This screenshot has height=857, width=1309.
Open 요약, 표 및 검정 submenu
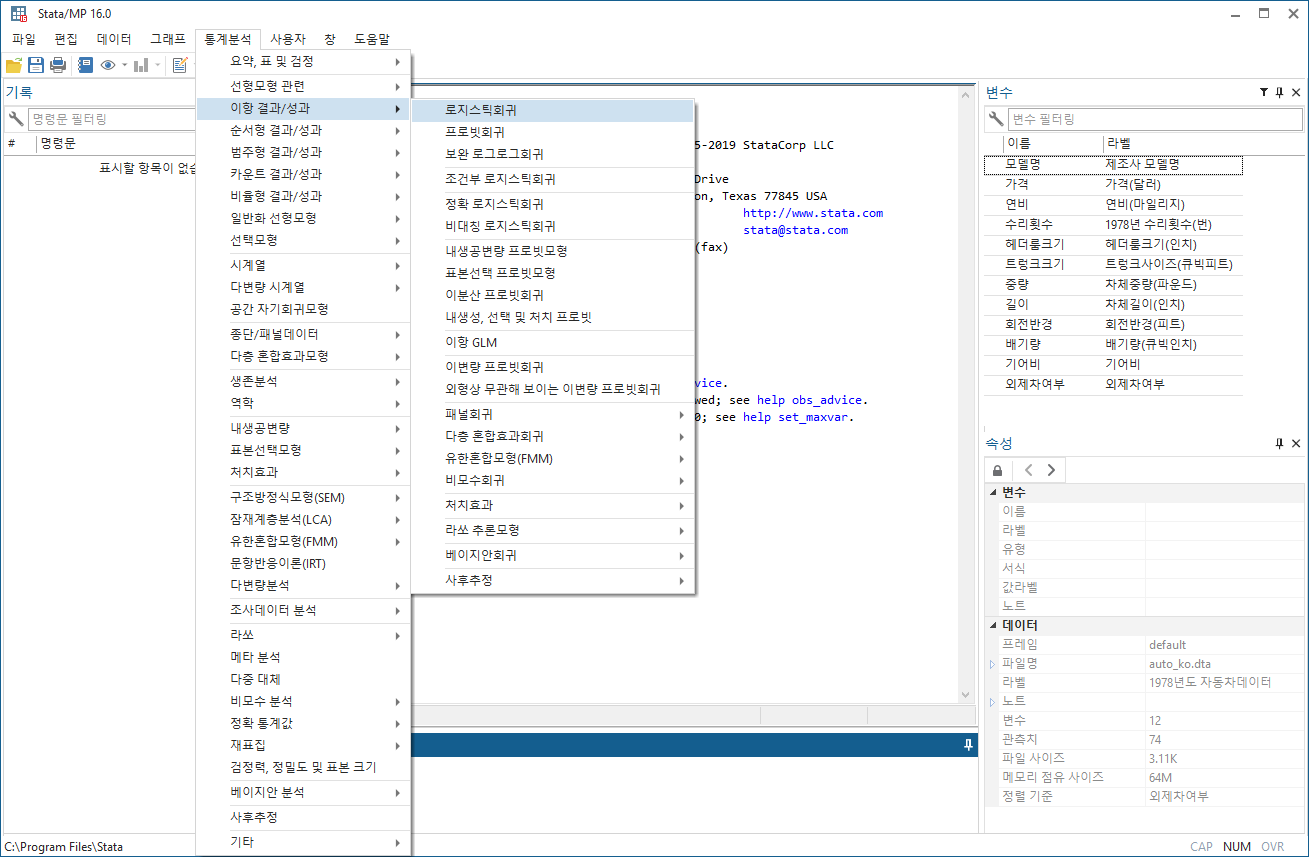303,62
